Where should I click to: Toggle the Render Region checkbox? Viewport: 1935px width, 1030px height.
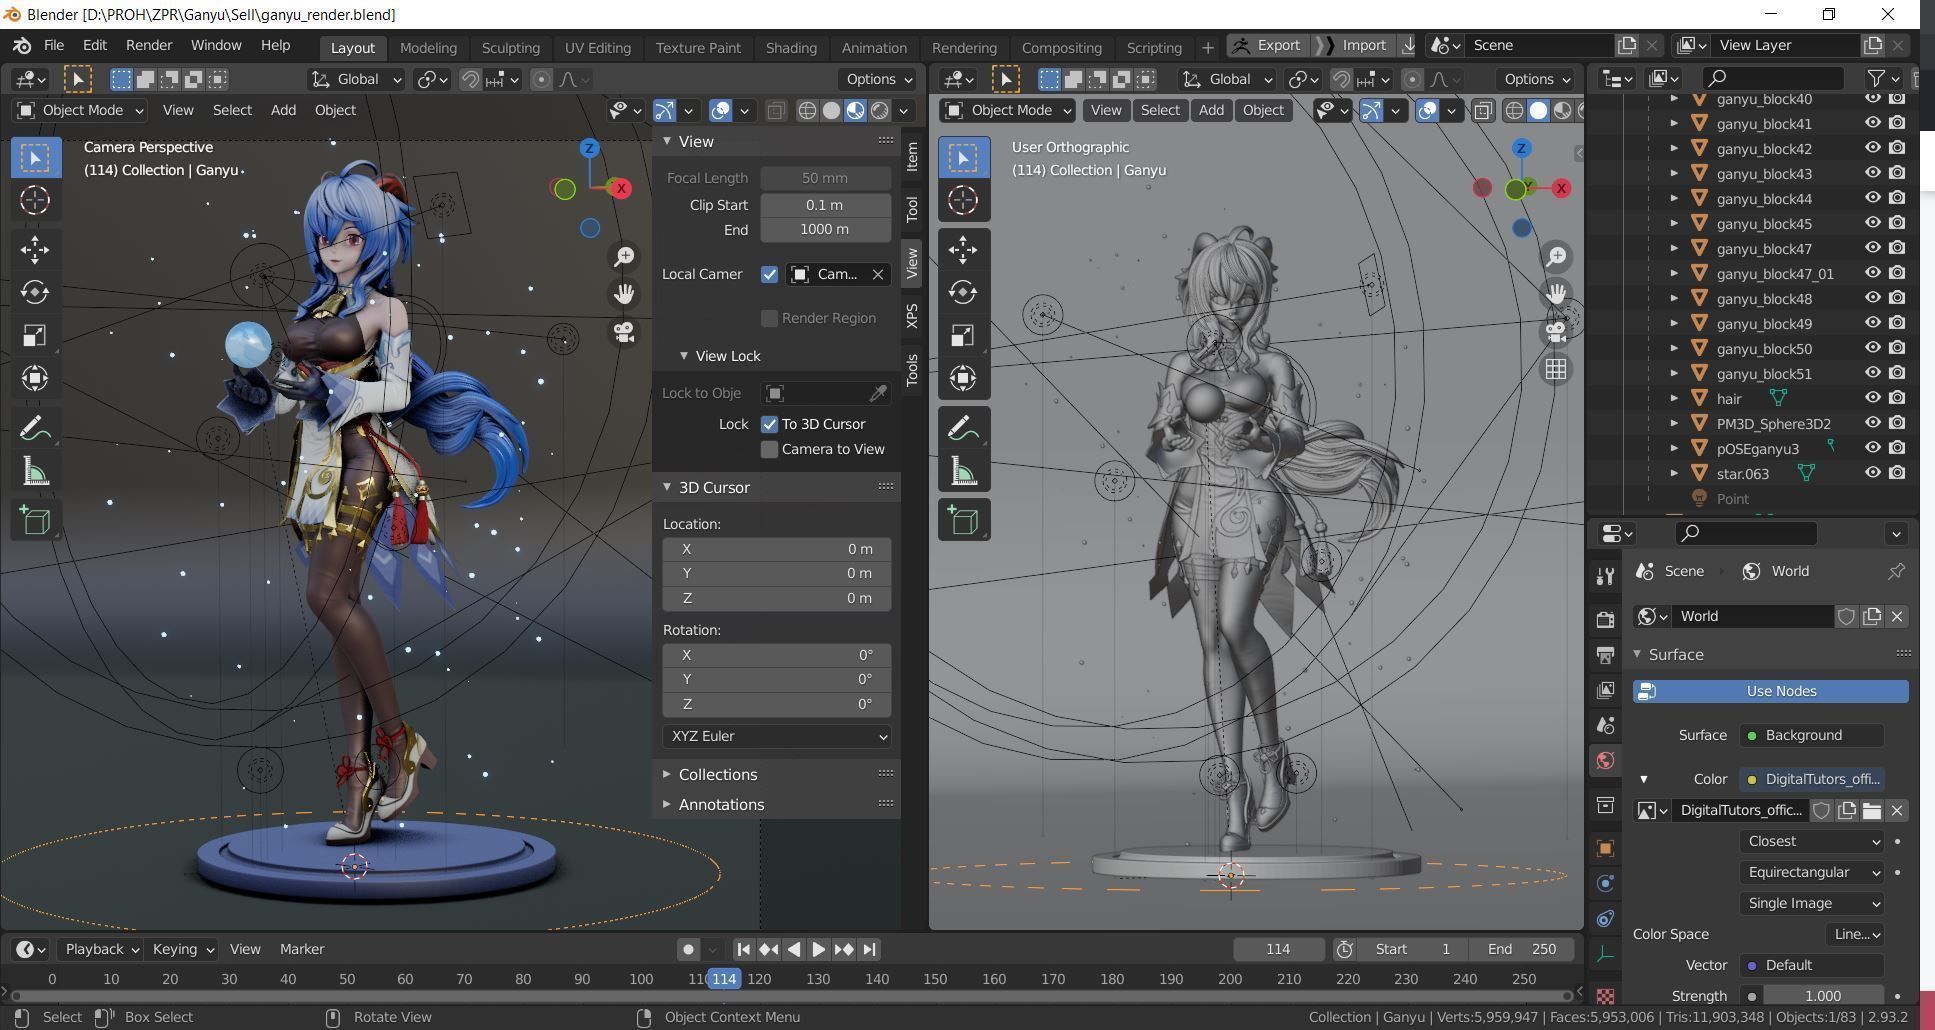click(769, 318)
